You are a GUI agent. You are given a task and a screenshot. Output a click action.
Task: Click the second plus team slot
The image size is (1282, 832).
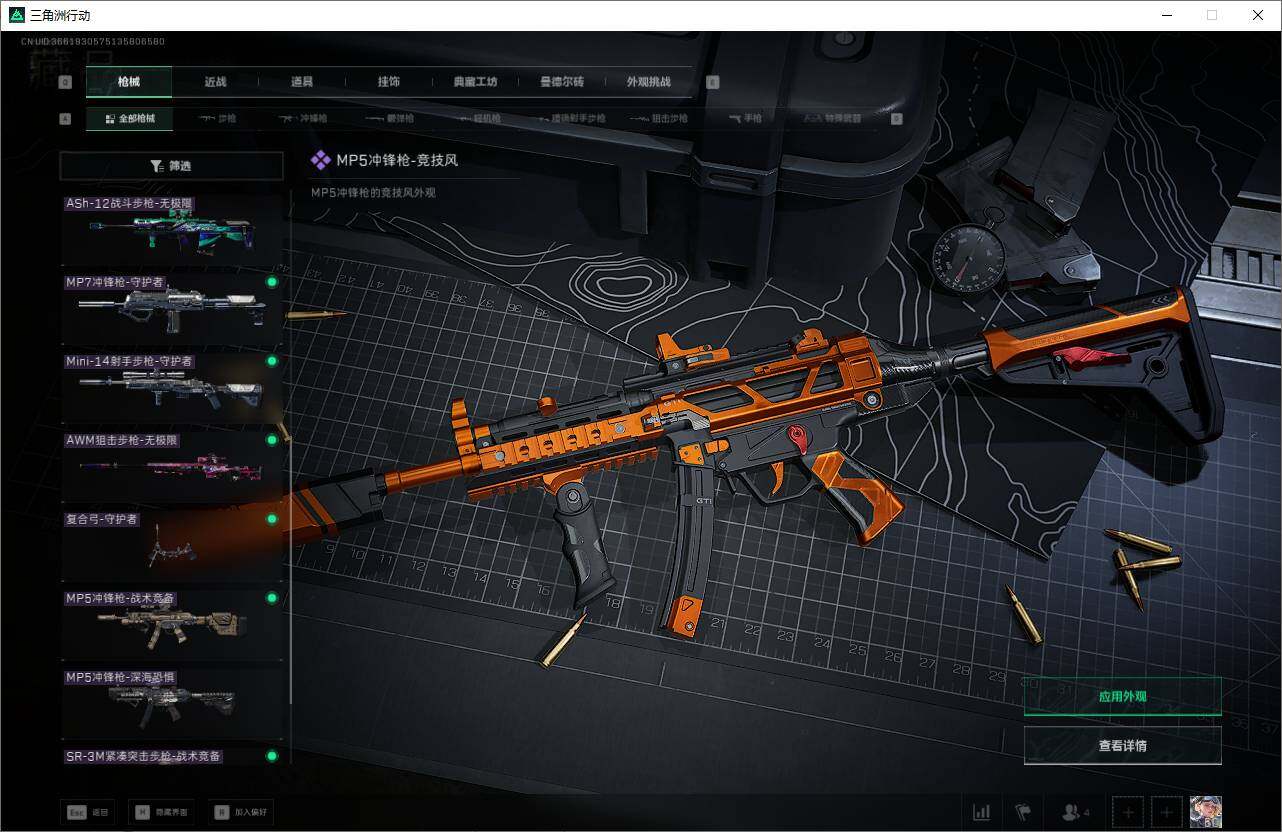tap(1166, 812)
